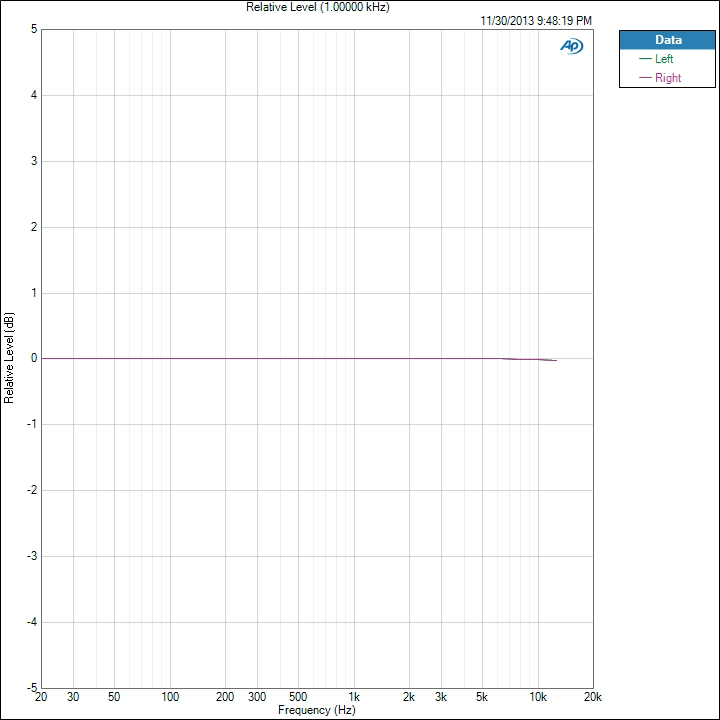Screen dimensions: 720x720
Task: Click the 1k tick on the frequency axis
Action: click(353, 697)
